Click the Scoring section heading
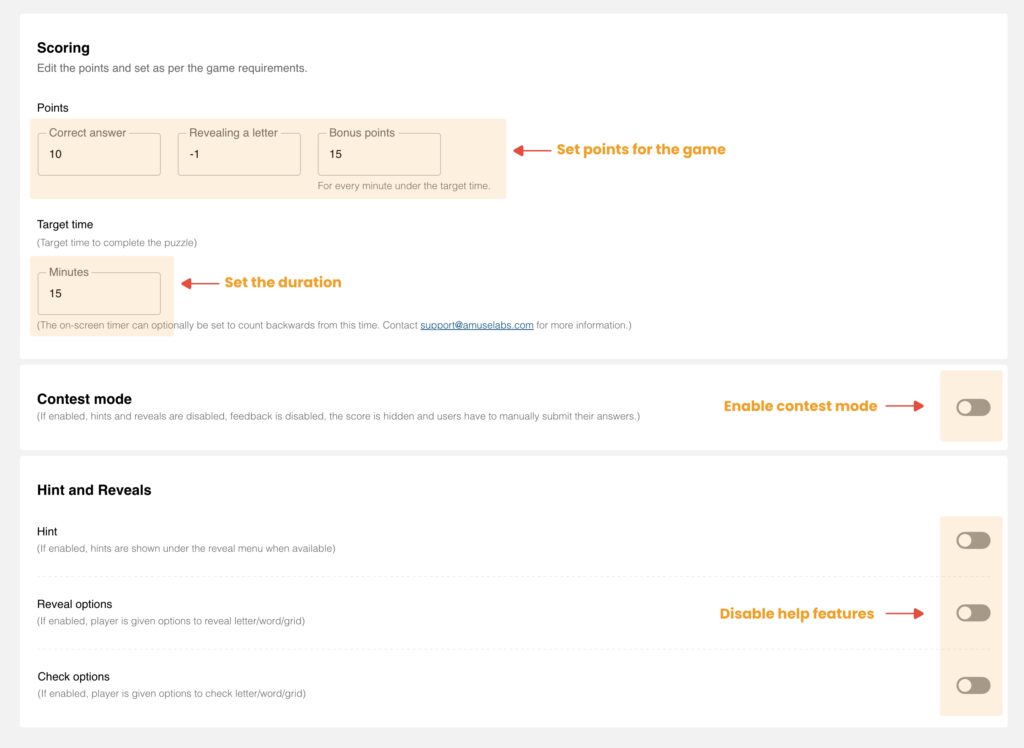The width and height of the screenshot is (1024, 748). [63, 48]
